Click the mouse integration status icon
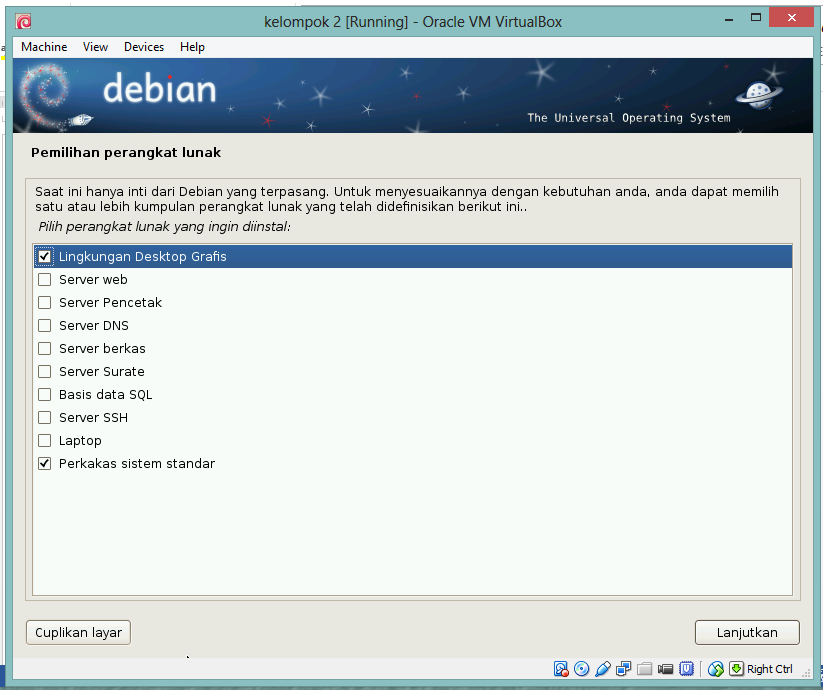The width and height of the screenshot is (823, 690). point(717,668)
